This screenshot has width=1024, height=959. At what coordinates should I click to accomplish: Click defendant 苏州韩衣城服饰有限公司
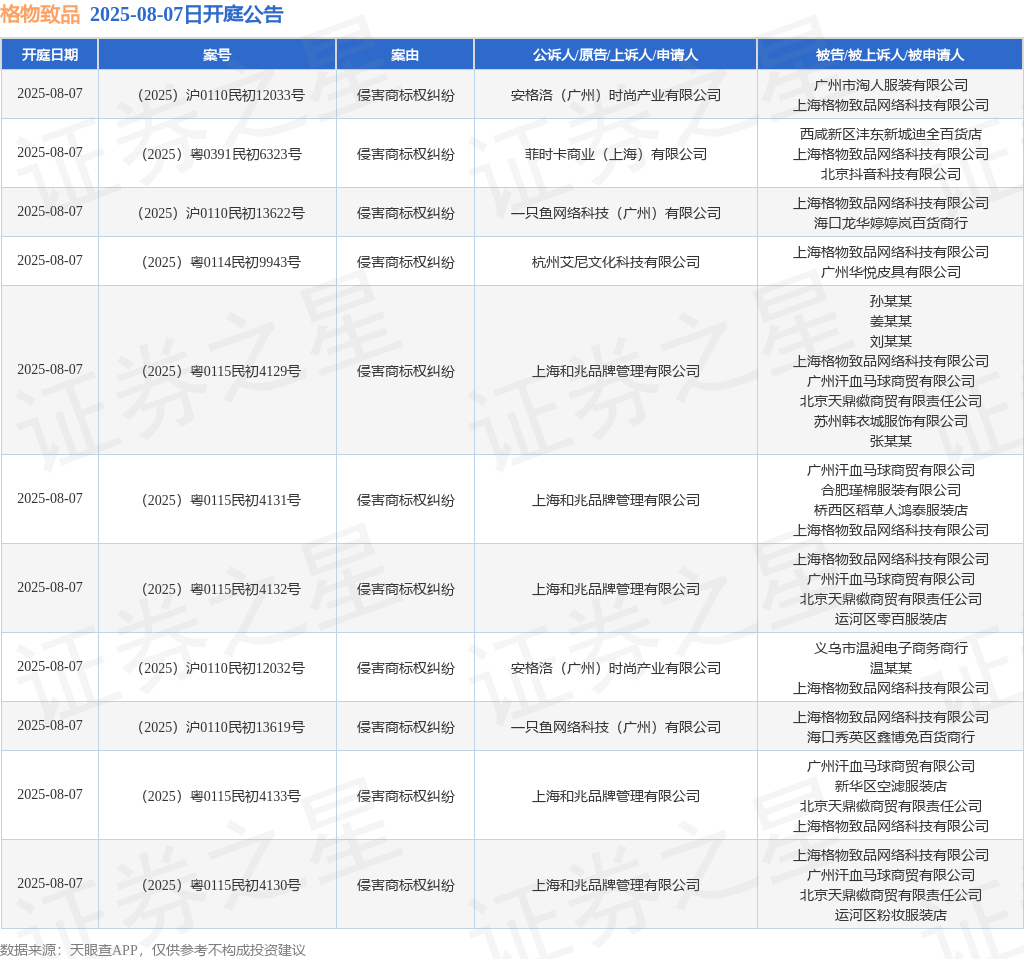pyautogui.click(x=891, y=421)
